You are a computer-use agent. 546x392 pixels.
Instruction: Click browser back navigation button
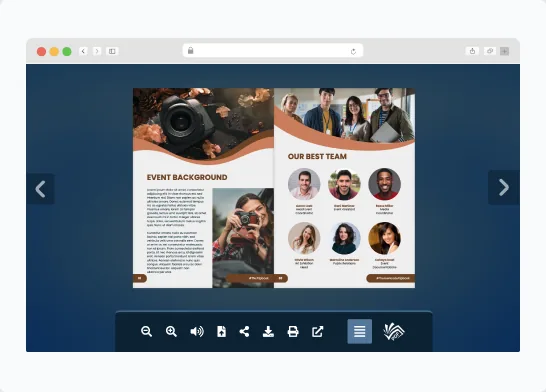tap(83, 51)
